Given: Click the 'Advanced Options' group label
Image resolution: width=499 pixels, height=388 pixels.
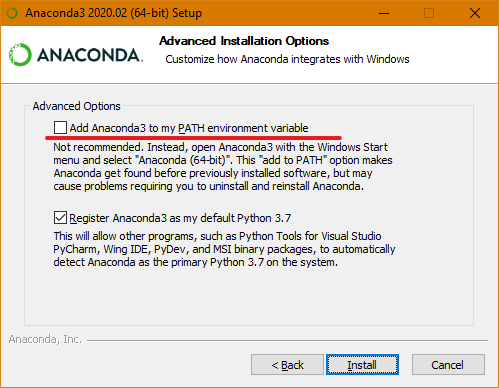Looking at the screenshot, I should (76, 106).
